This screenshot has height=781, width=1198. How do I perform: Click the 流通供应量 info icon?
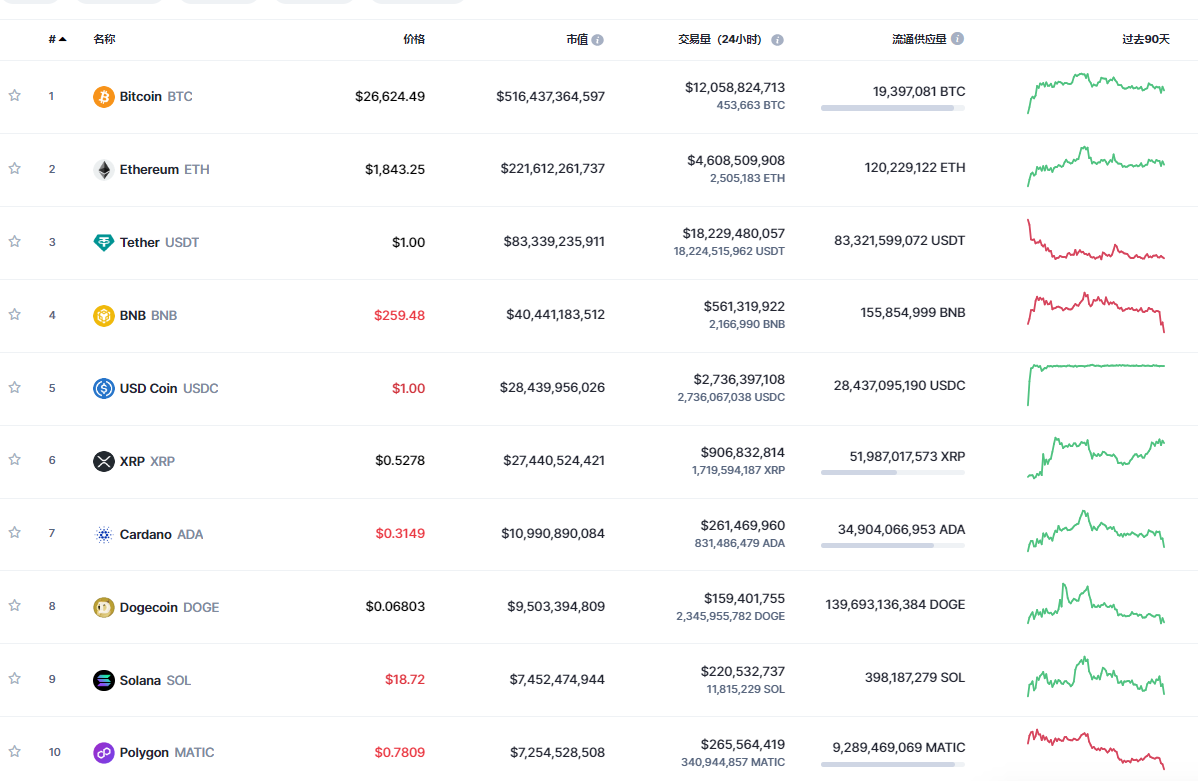(x=957, y=39)
